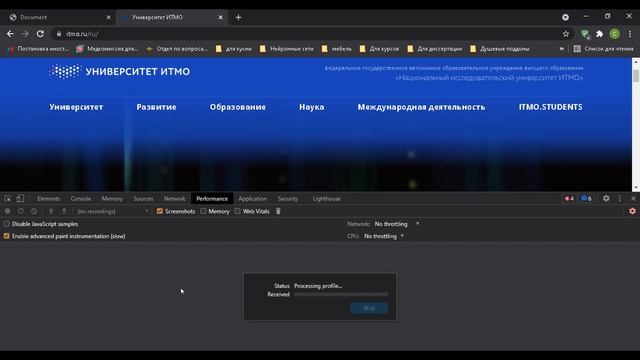Click the Университет ИТМО logo
The image size is (640, 360).
(x=120, y=71)
